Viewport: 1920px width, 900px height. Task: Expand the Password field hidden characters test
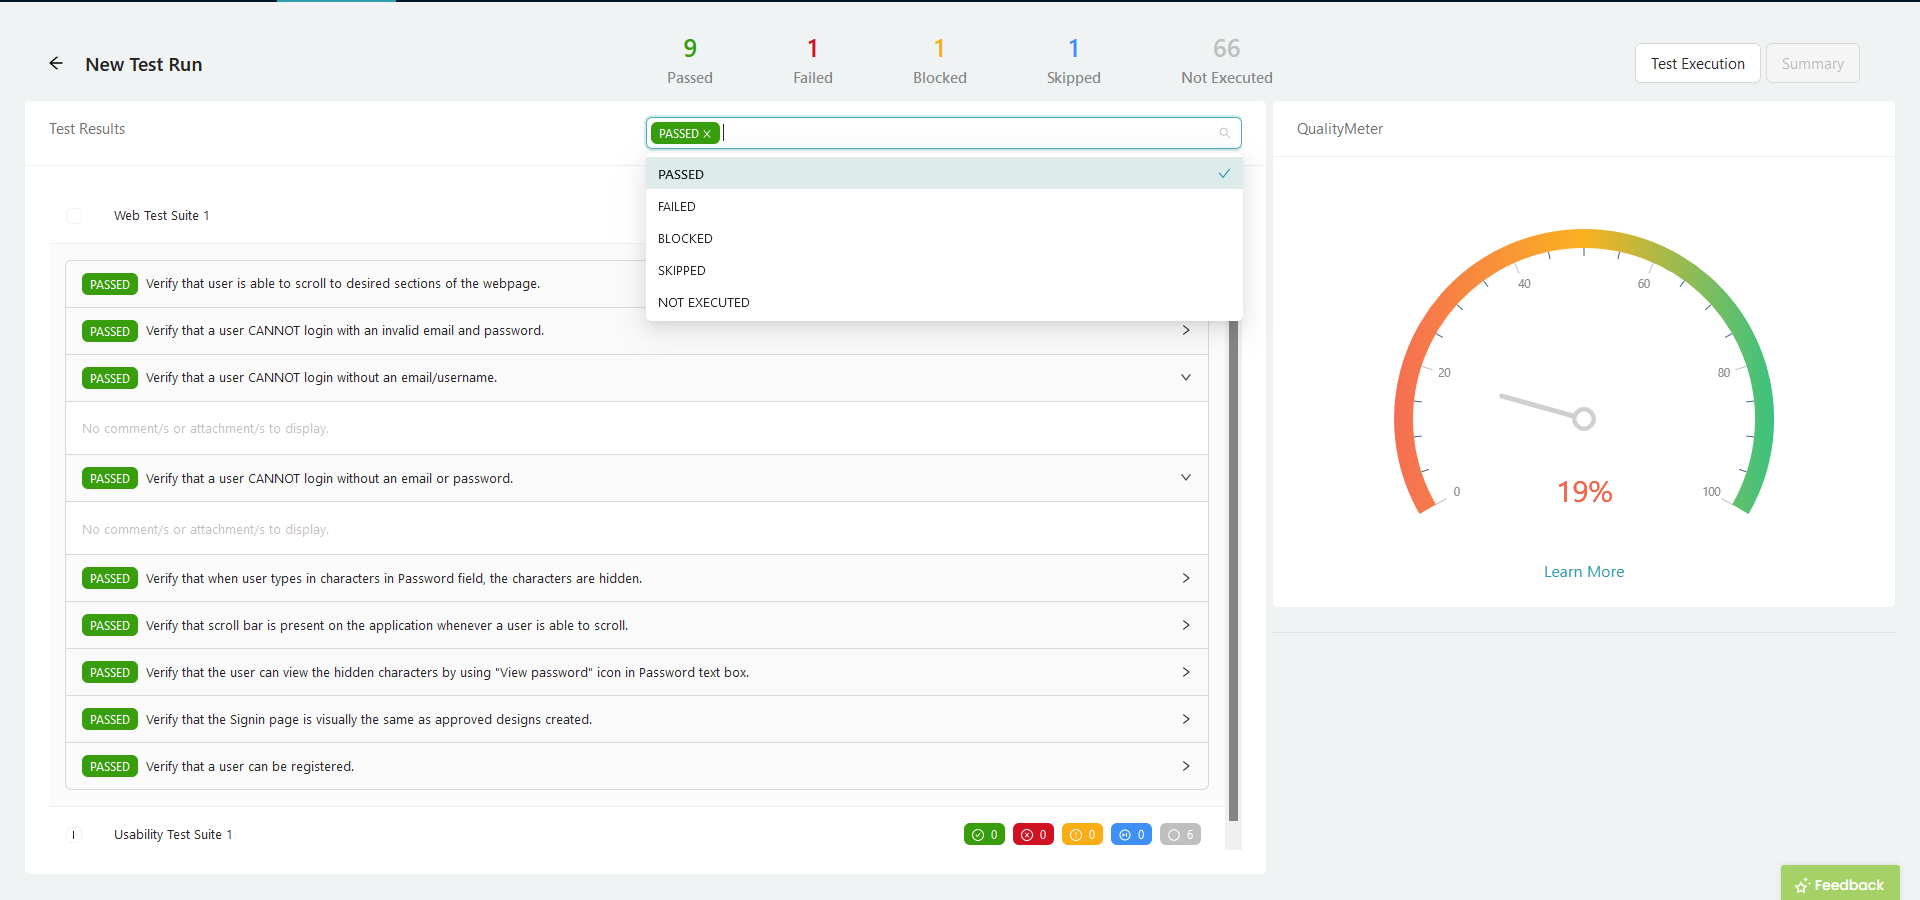[1186, 578]
